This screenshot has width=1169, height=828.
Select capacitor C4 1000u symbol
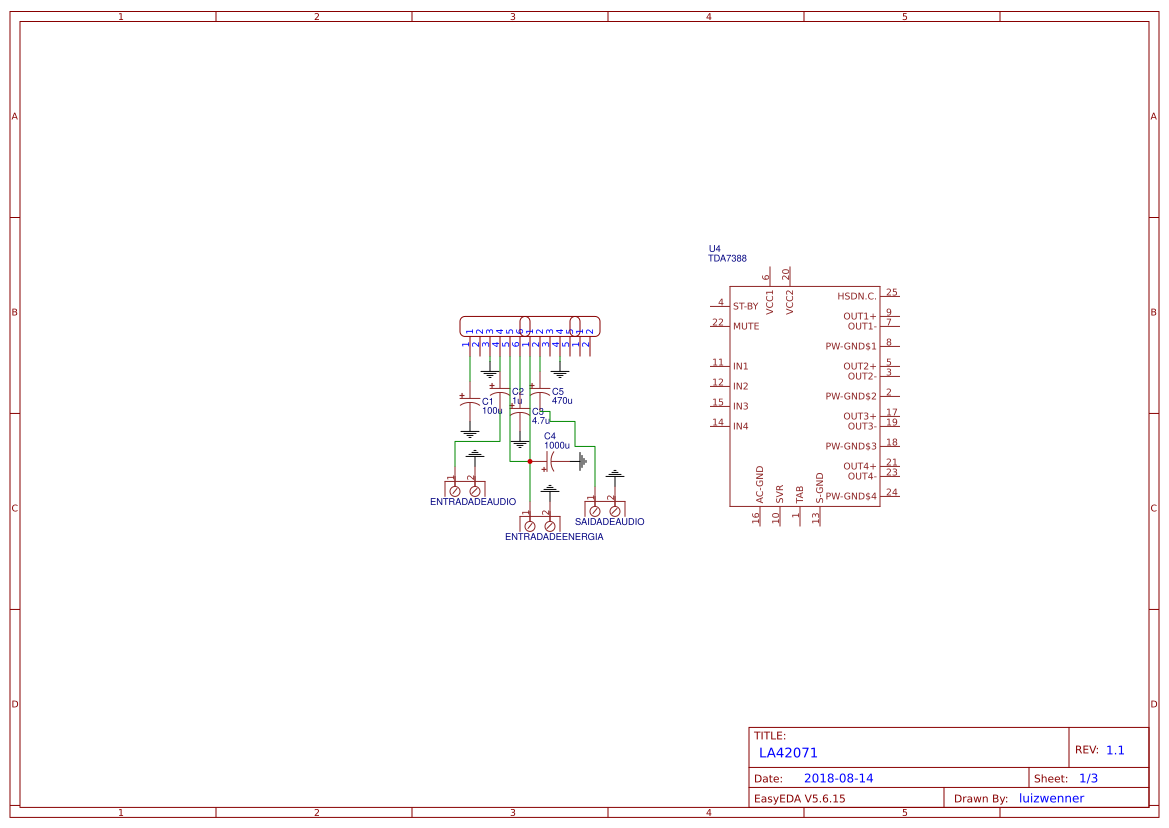point(550,462)
